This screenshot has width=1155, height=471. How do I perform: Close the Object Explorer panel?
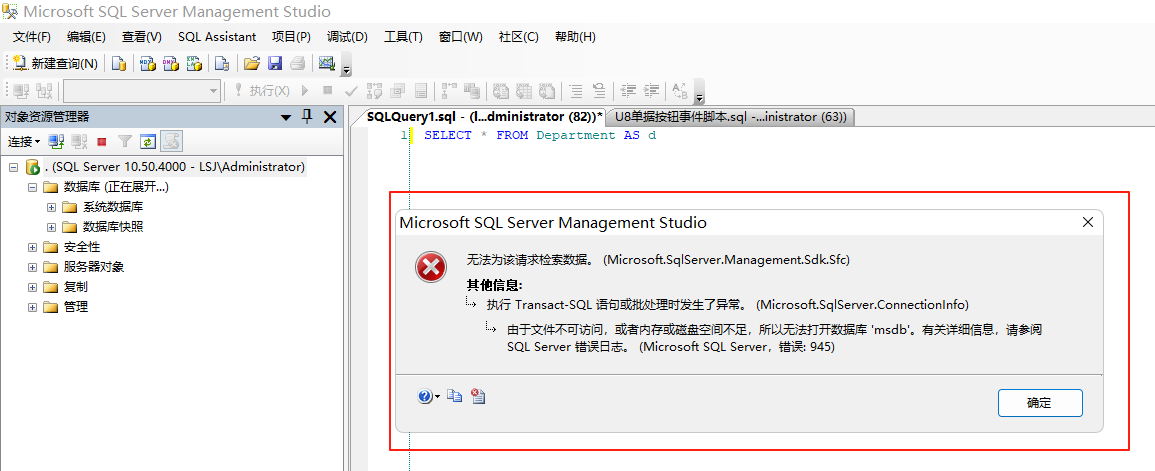(x=330, y=117)
